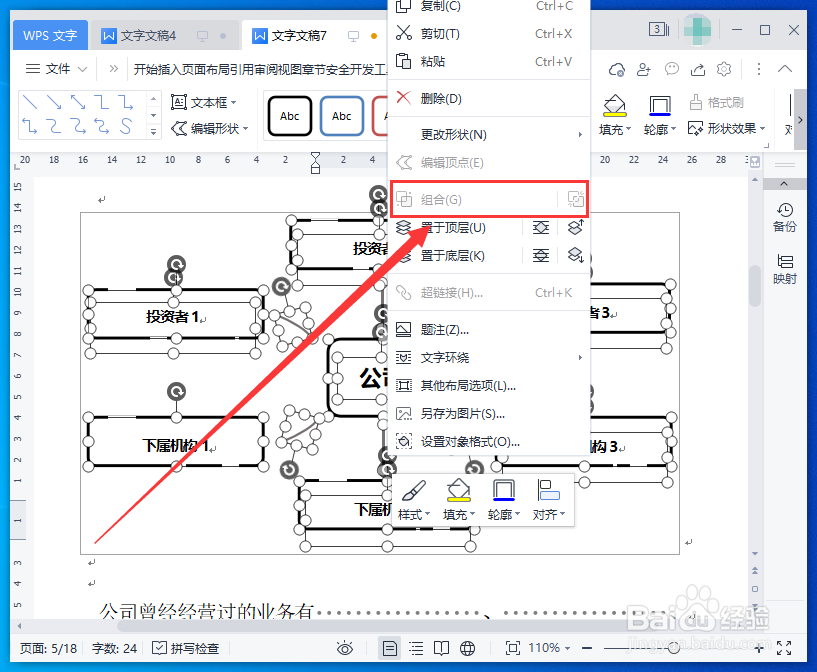Open the more options vertical dots
The image size is (817, 672).
coord(759,69)
